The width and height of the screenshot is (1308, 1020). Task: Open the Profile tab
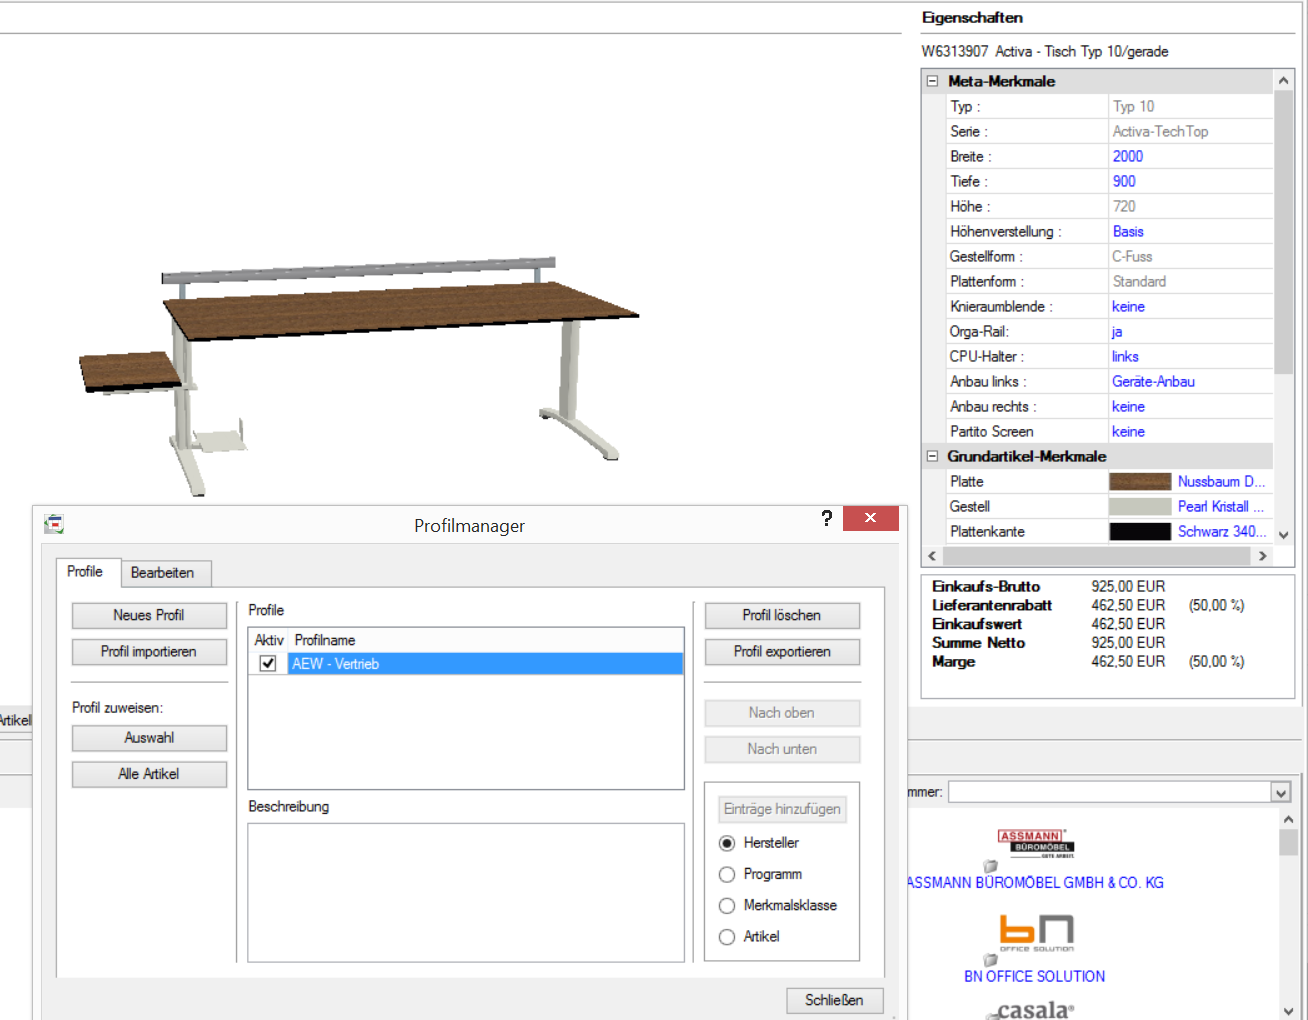(85, 572)
